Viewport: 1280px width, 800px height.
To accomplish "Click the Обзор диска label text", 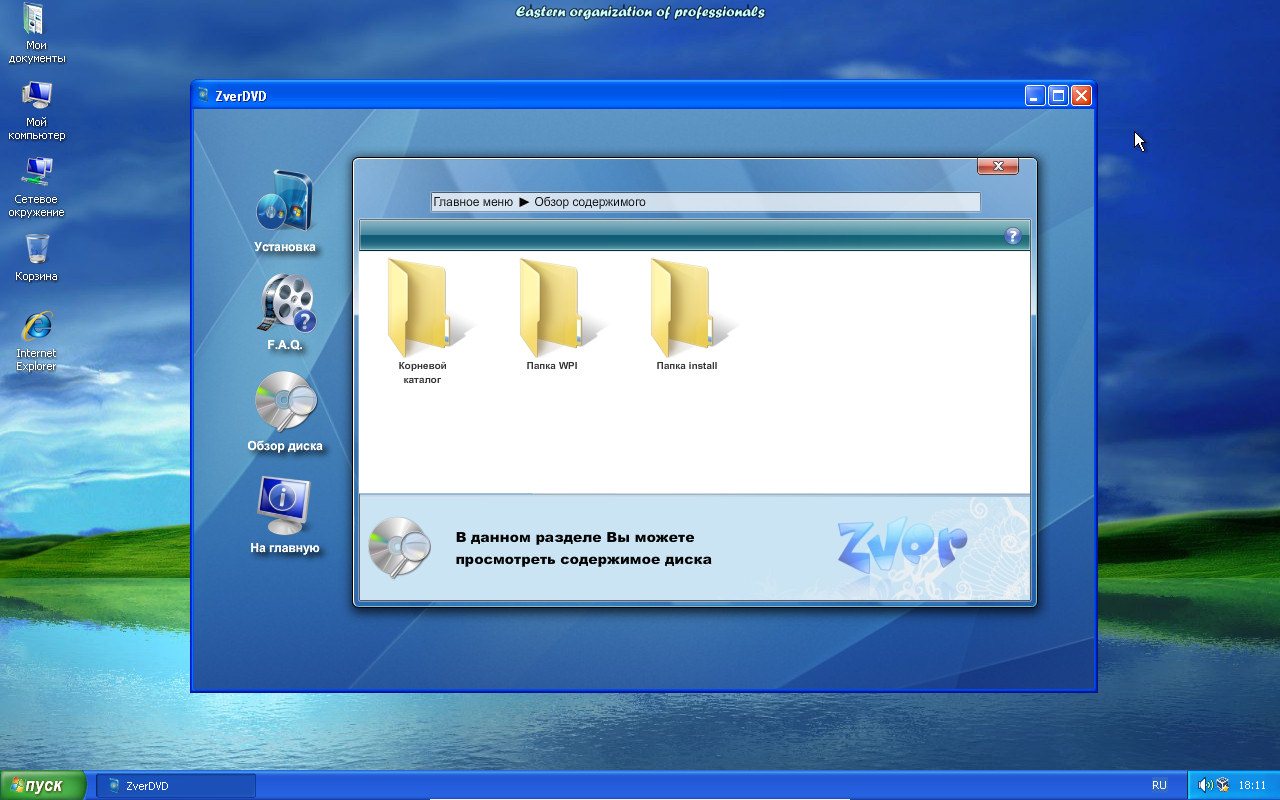I will (285, 446).
